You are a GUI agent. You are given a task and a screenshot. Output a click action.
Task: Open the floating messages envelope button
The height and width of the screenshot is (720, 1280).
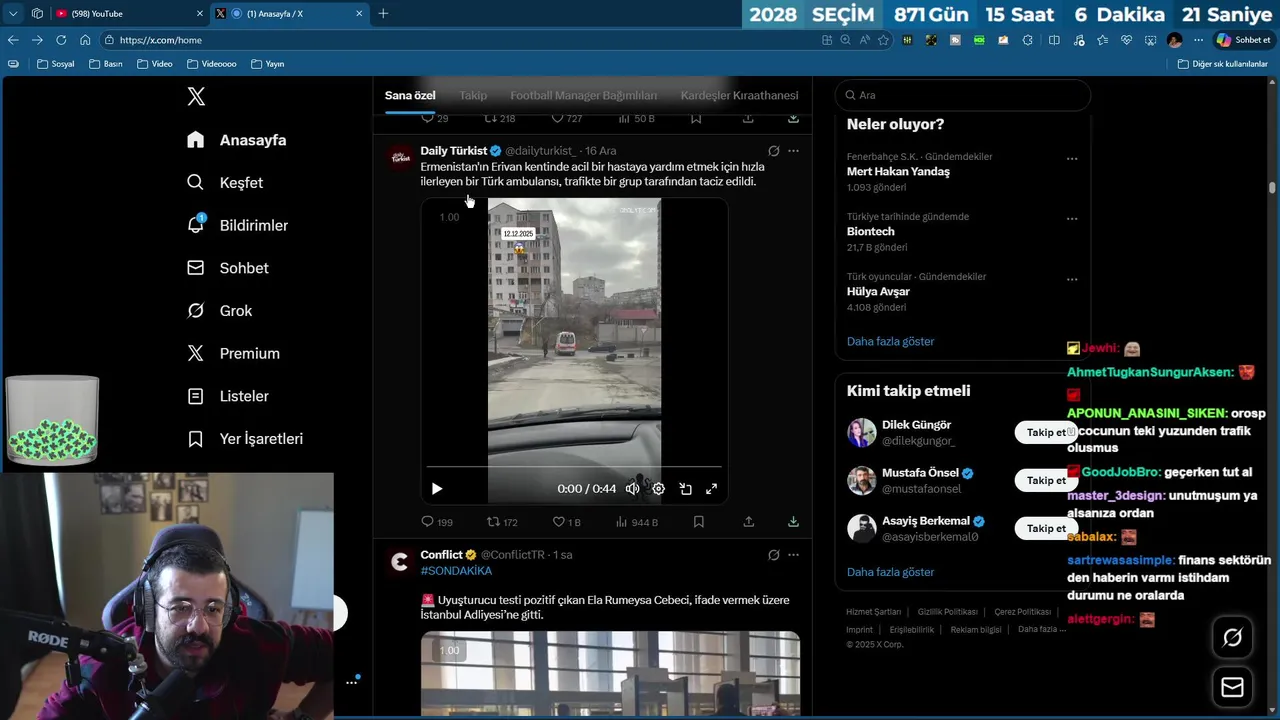click(1232, 687)
